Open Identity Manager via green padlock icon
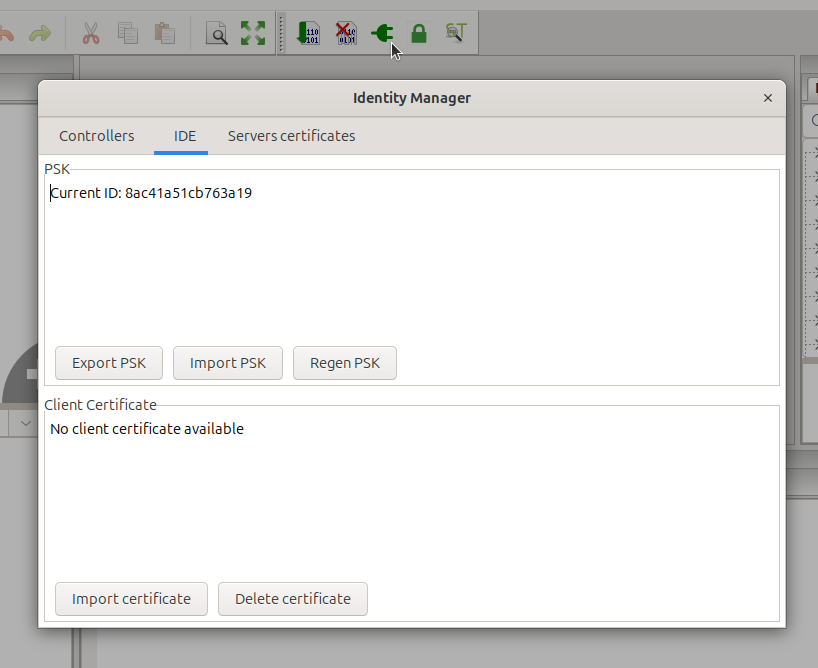This screenshot has width=818, height=668. coord(419,33)
